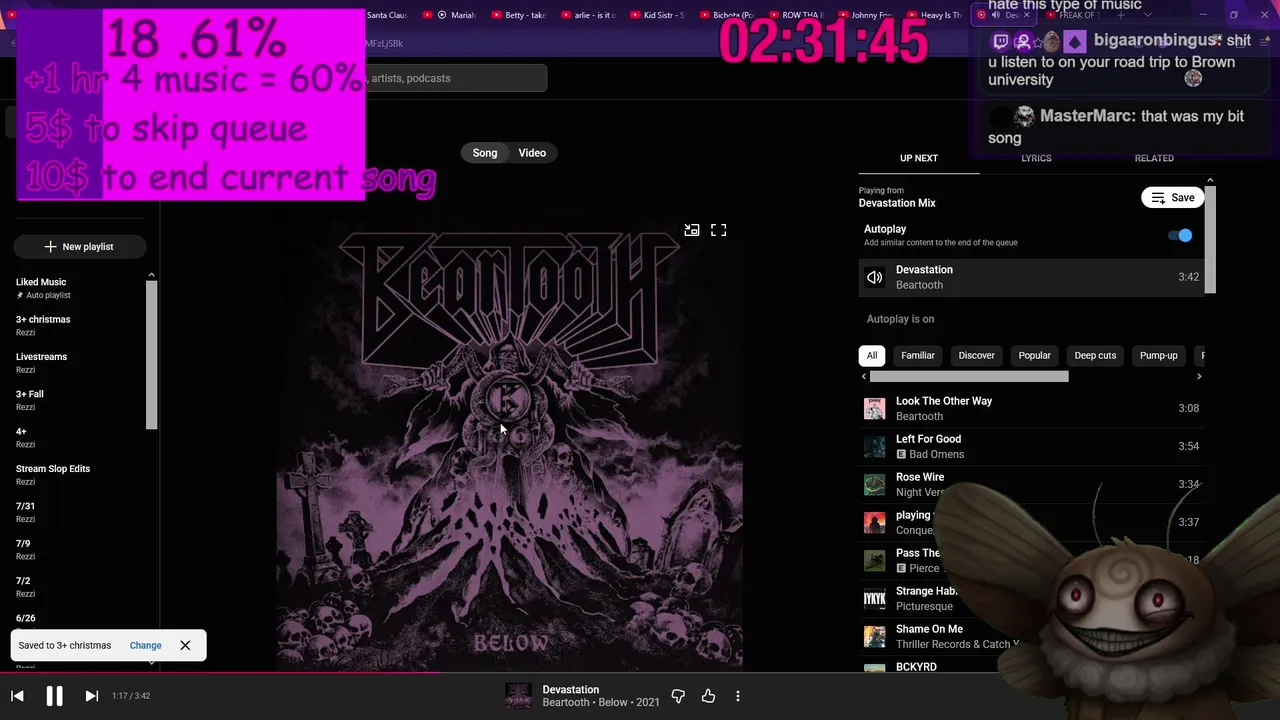Image resolution: width=1280 pixels, height=720 pixels.
Task: Open the Lyrics tab
Action: (1036, 158)
